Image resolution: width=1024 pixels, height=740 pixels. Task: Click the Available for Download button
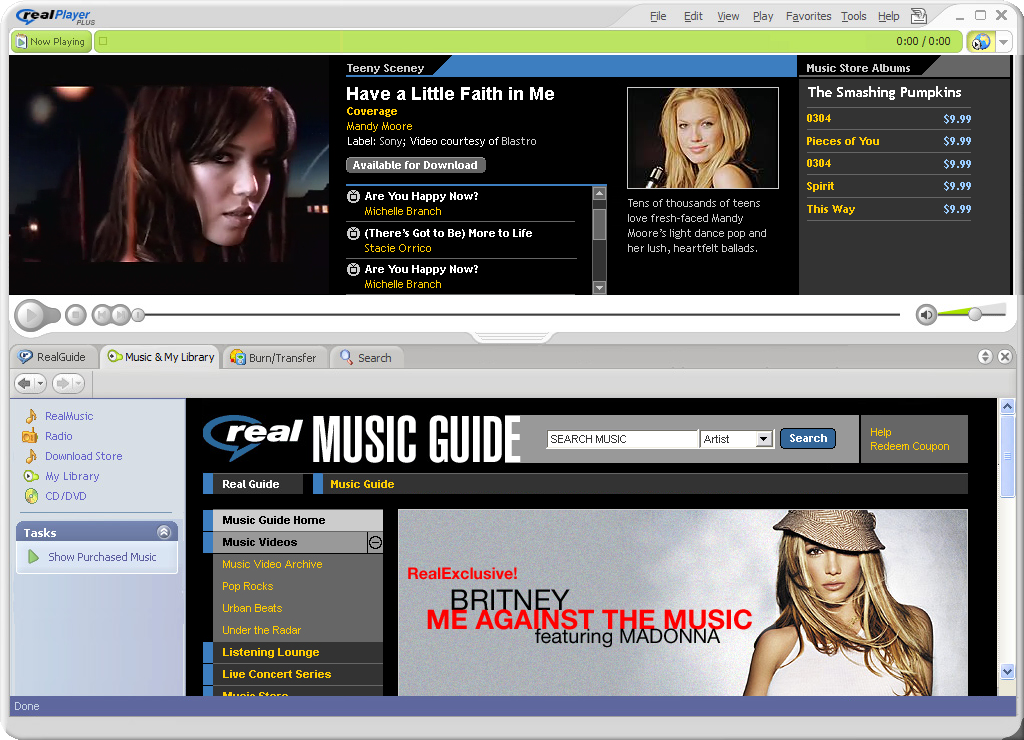point(415,165)
